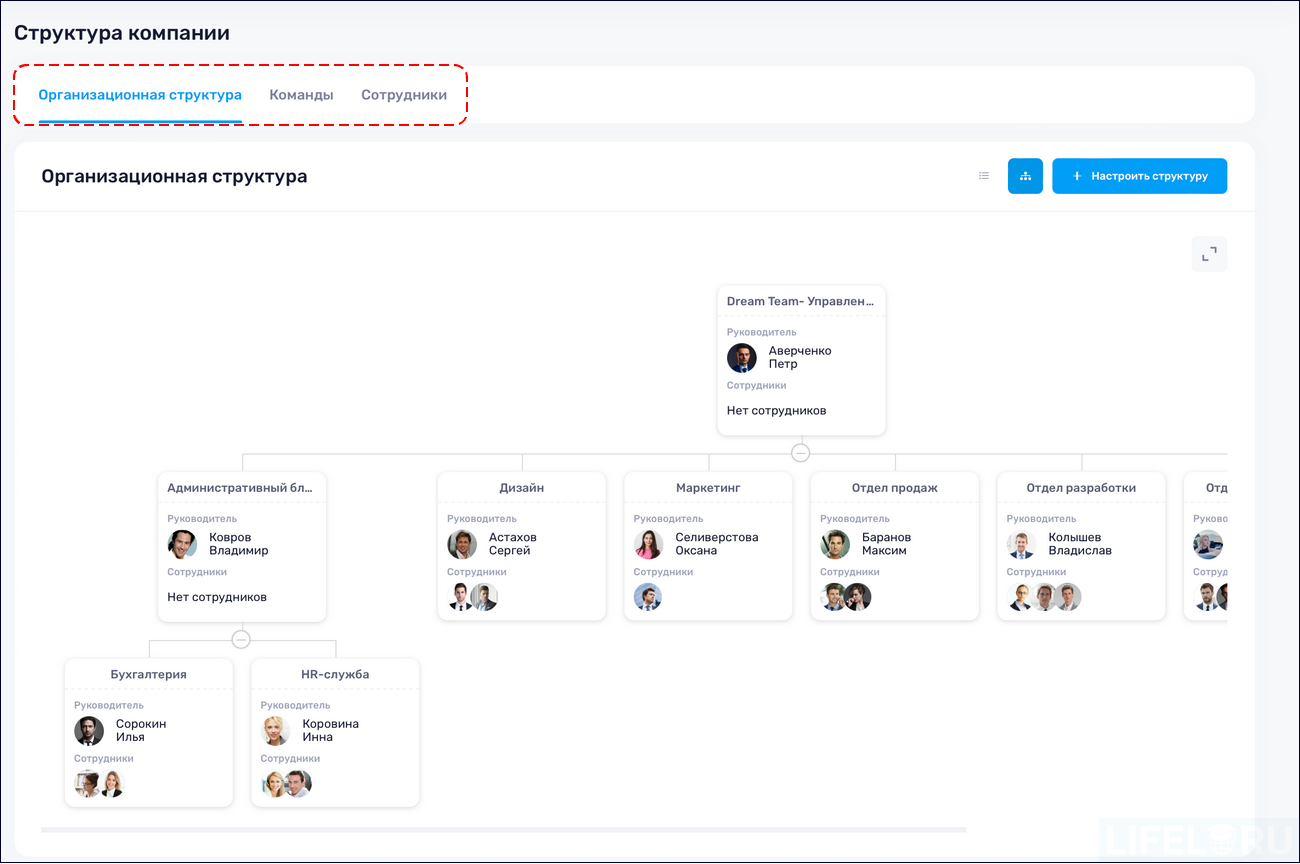
Task: Click the Маркетинг department card
Action: point(707,487)
